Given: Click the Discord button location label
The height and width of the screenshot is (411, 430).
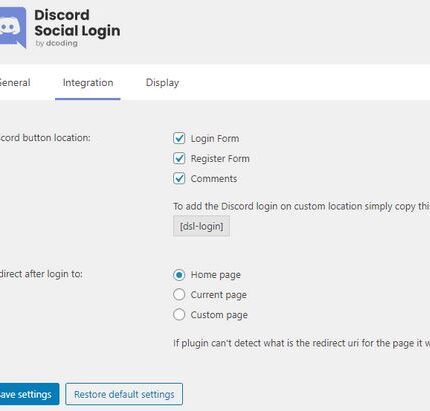Looking at the screenshot, I should coord(45,138).
